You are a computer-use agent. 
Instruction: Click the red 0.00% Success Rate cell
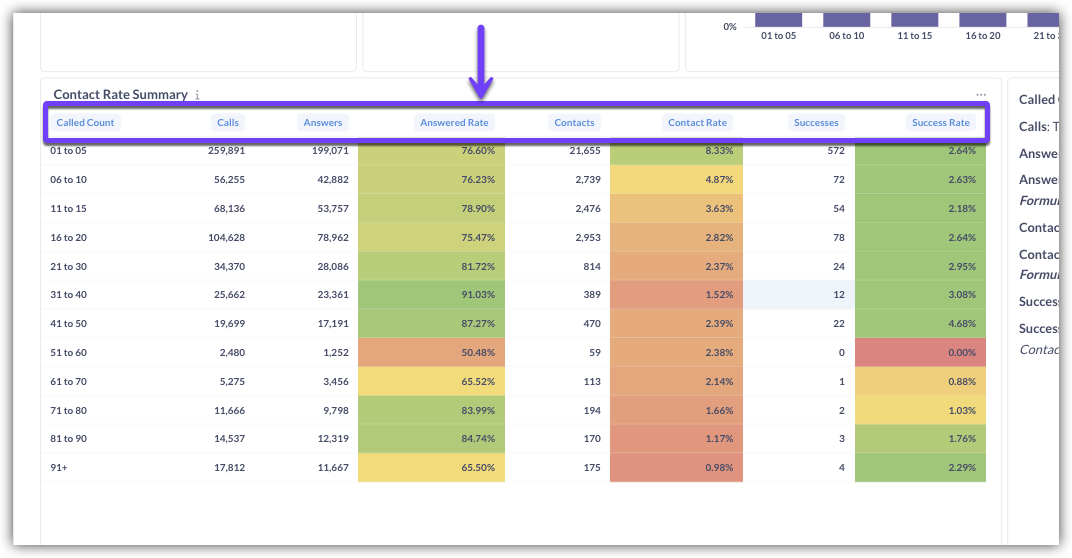click(920, 352)
